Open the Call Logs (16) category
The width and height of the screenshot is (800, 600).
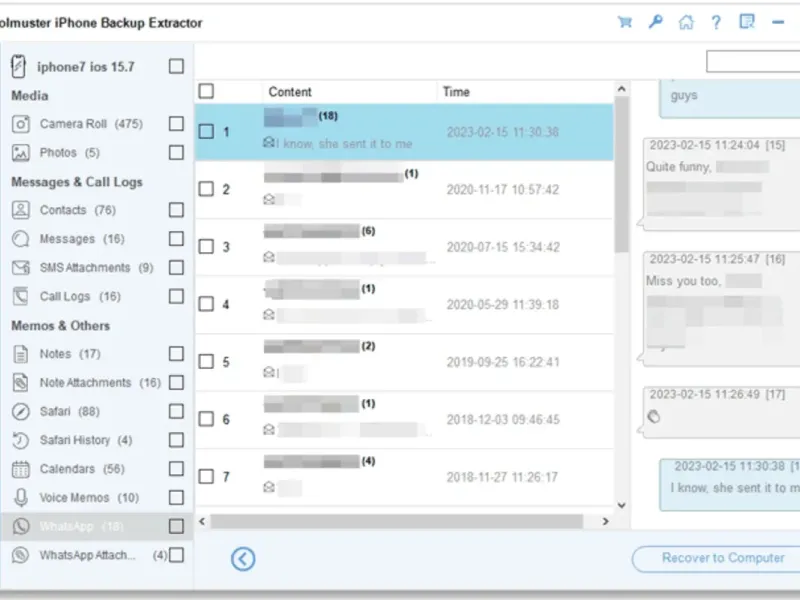(80, 296)
